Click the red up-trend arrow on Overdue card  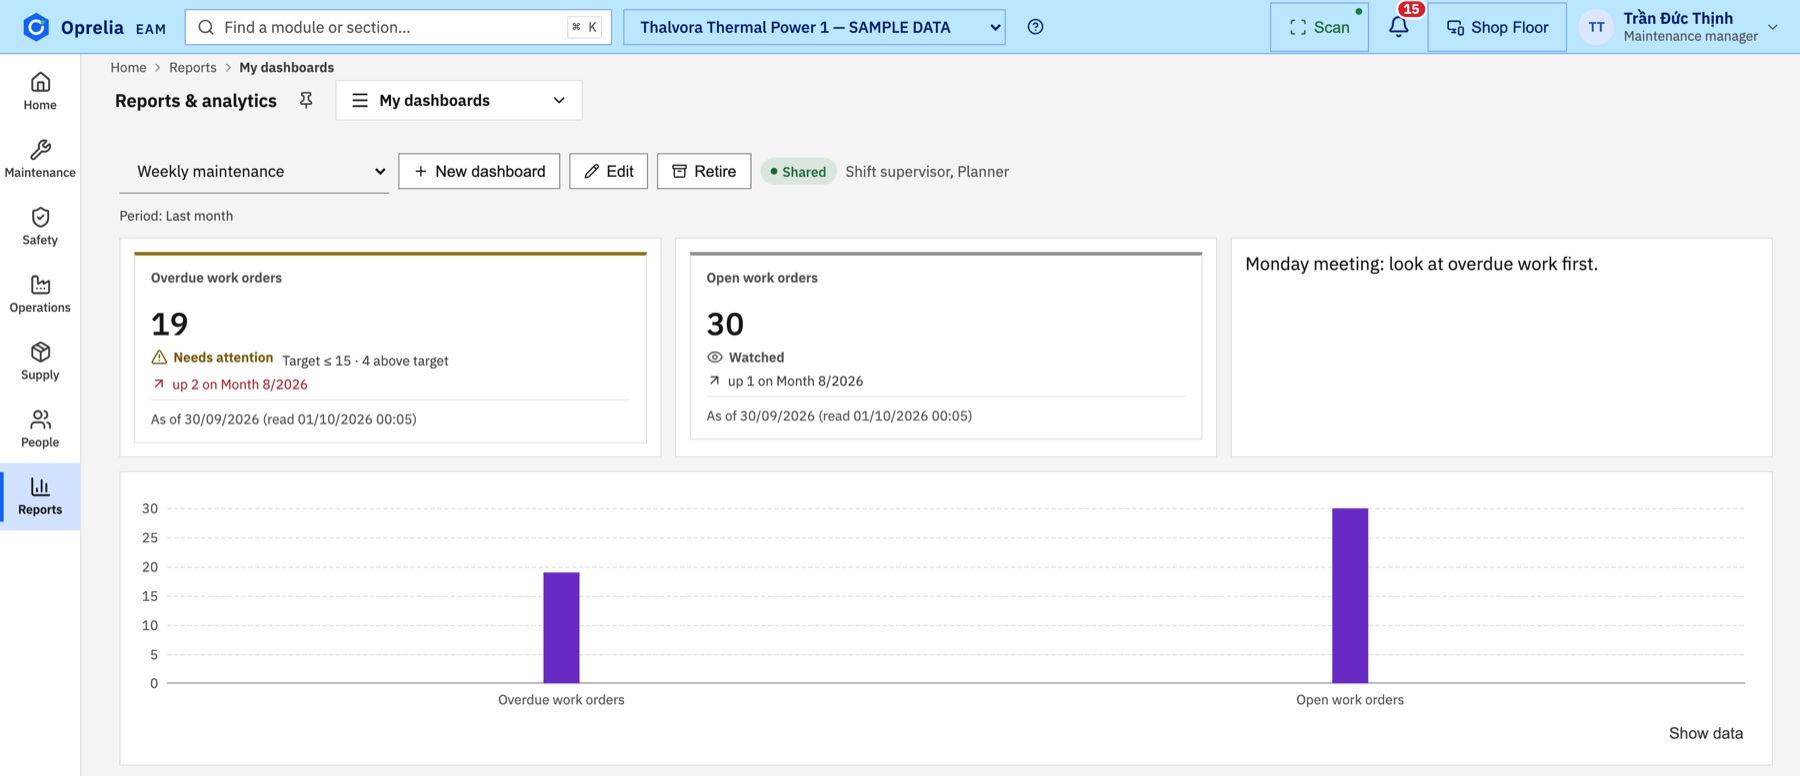158,384
